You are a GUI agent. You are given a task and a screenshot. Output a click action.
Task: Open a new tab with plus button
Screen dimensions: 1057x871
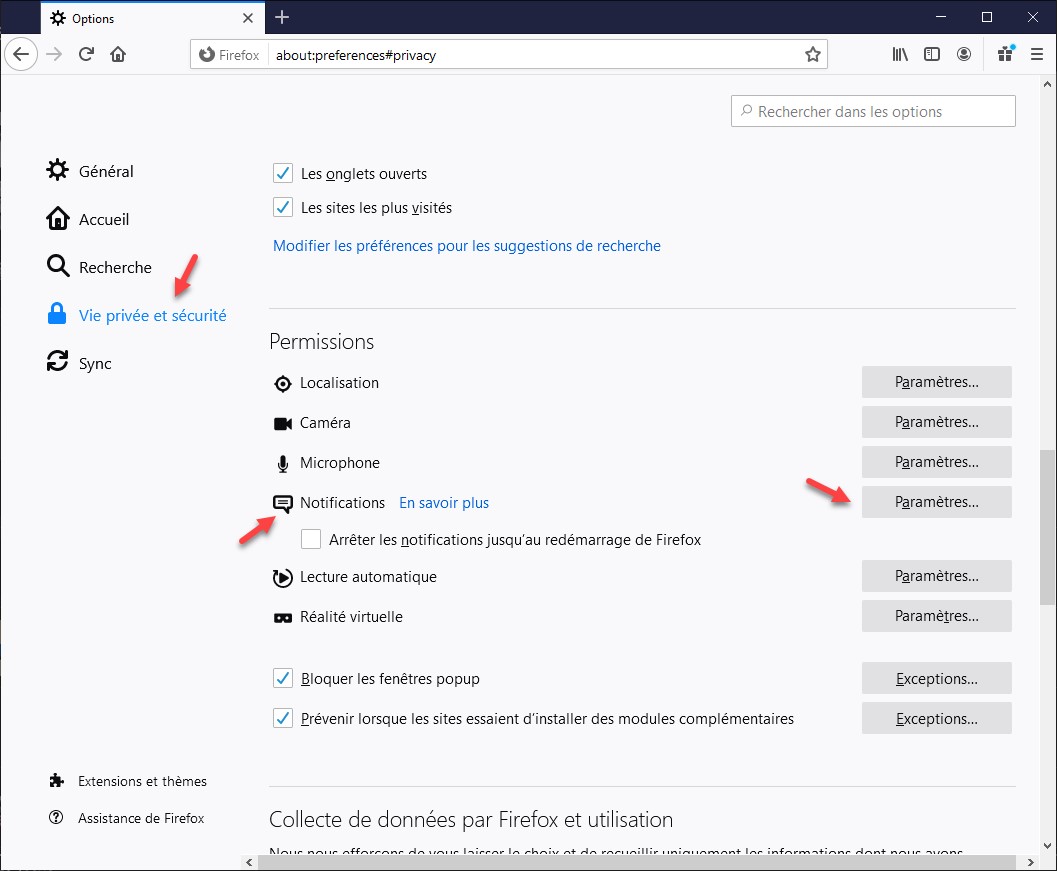(282, 17)
